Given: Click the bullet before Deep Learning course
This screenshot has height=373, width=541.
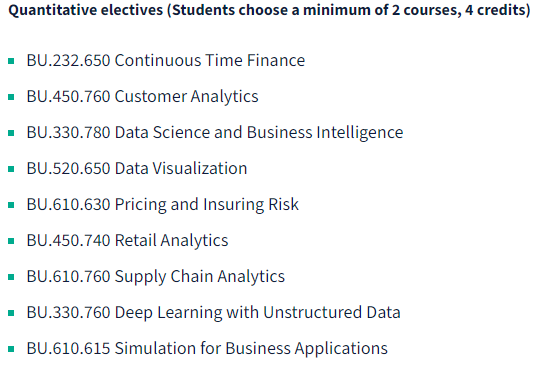Looking at the screenshot, I should click(11, 313).
